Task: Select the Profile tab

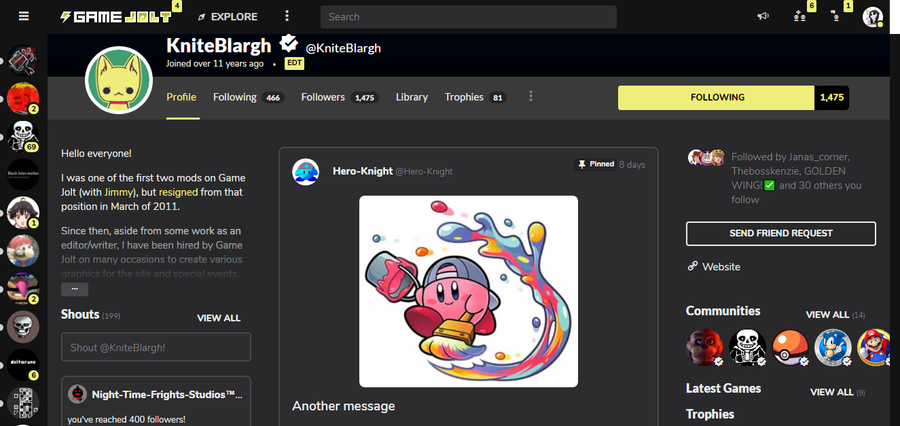Action: [181, 97]
